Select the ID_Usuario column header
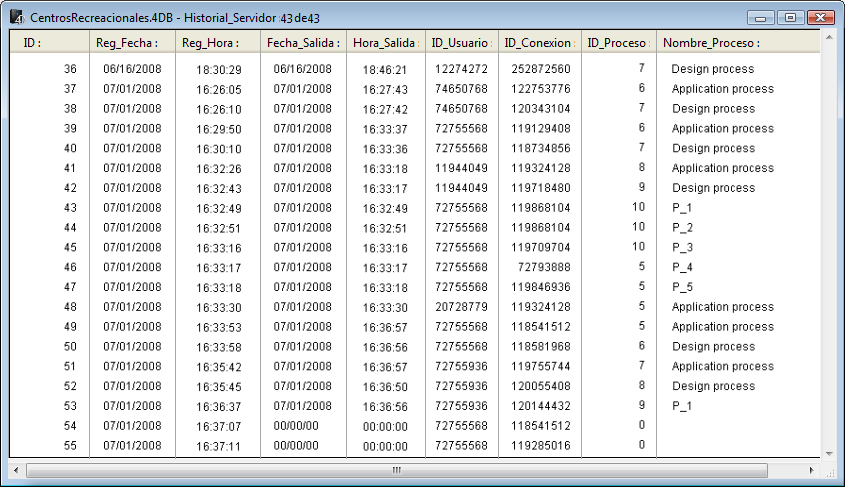This screenshot has width=845, height=487. point(461,43)
